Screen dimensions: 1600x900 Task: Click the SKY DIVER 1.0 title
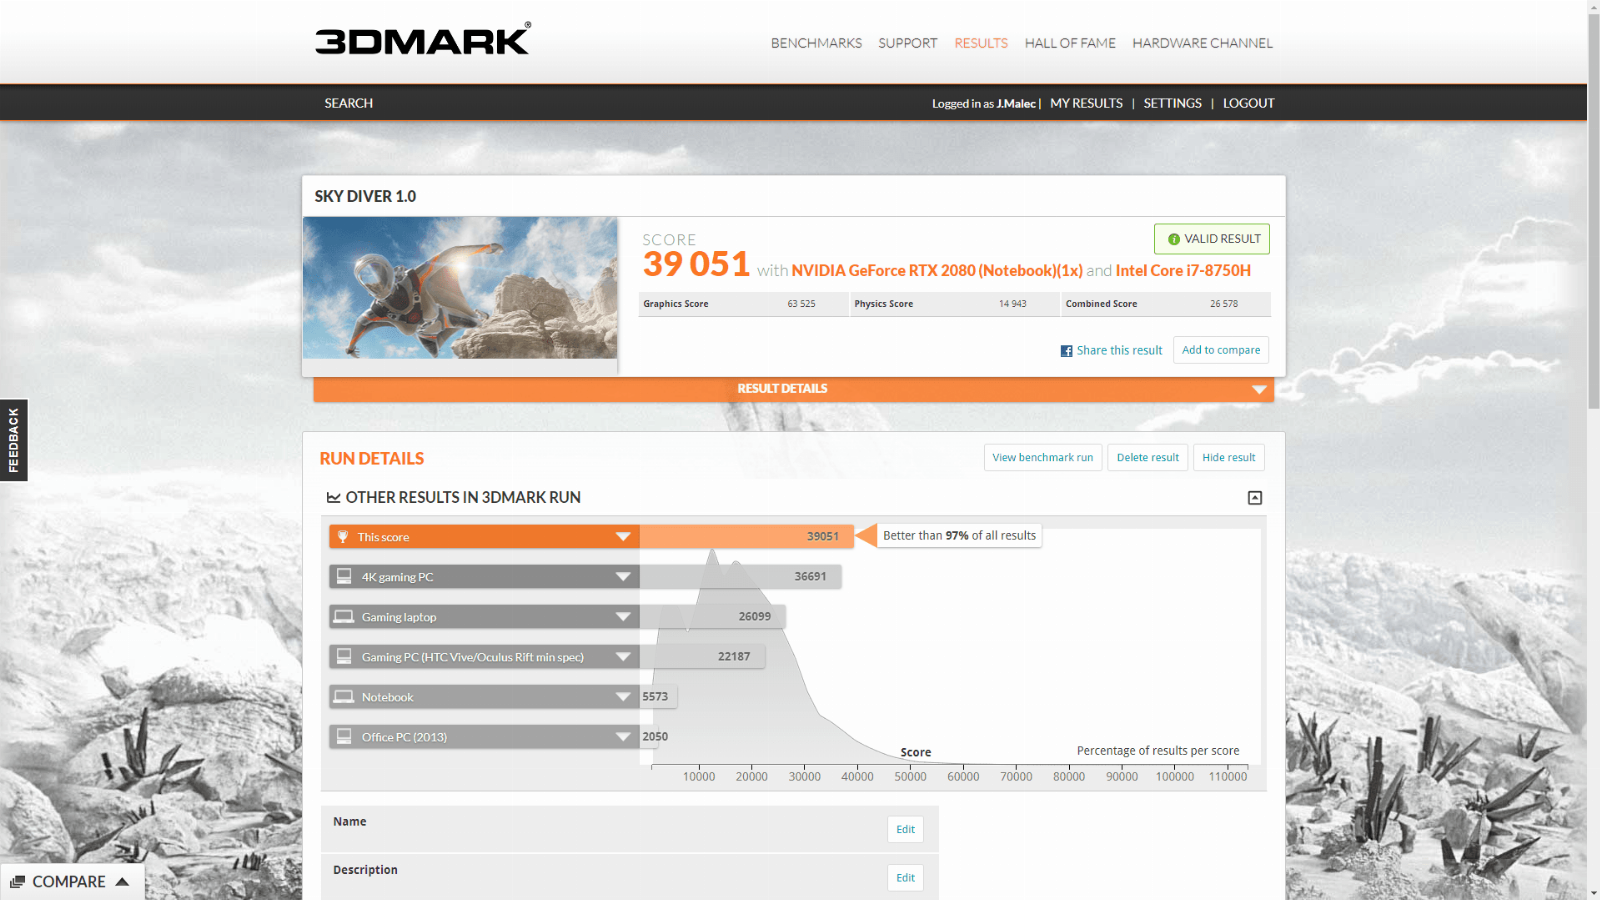[365, 197]
